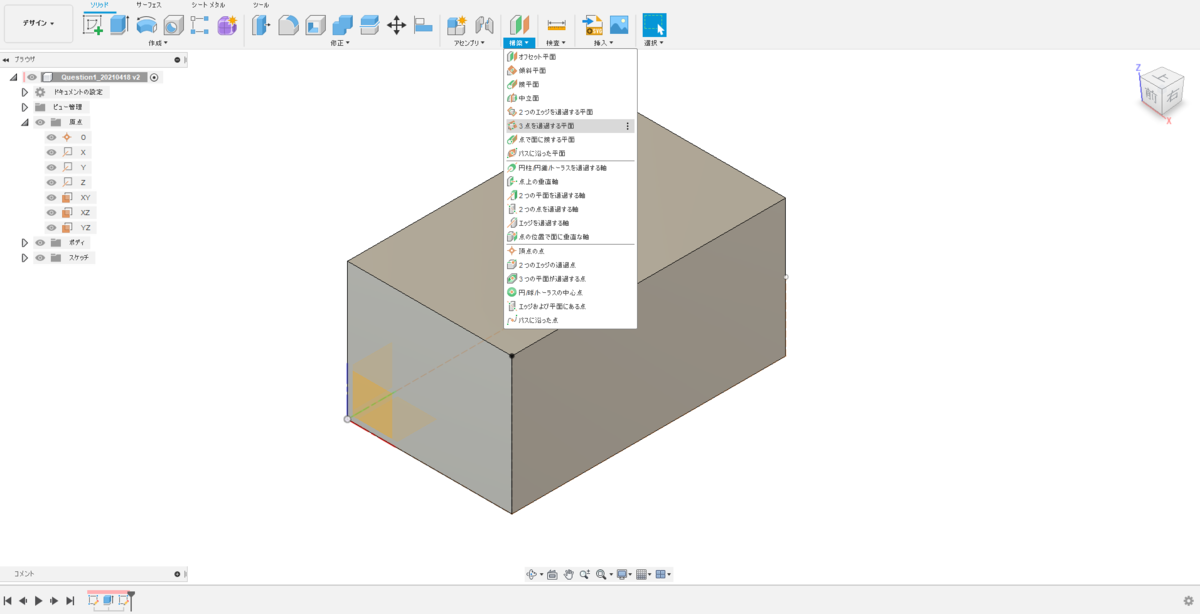1200x614 pixels.
Task: Open the 挿入 toolbar dropdown
Action: tap(605, 43)
